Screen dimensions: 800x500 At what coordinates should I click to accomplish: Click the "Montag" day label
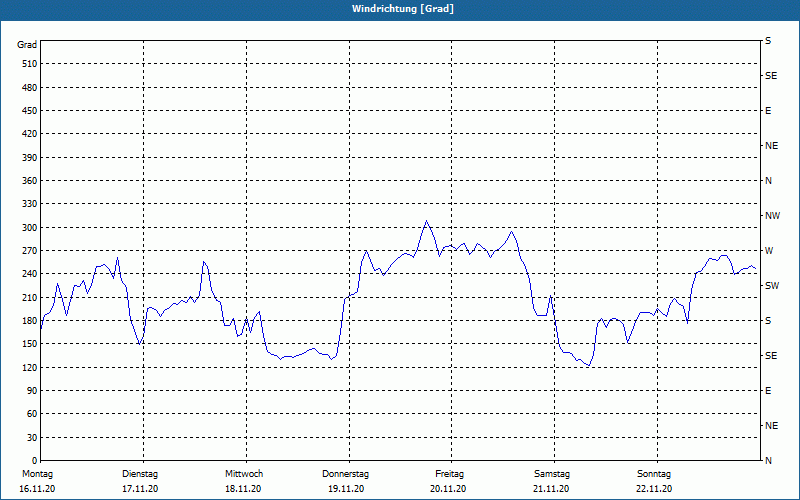pos(37,474)
